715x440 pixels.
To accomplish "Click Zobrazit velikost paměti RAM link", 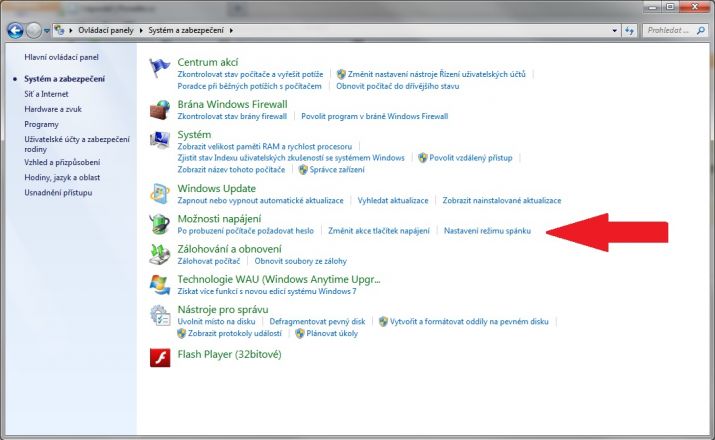I will (264, 146).
